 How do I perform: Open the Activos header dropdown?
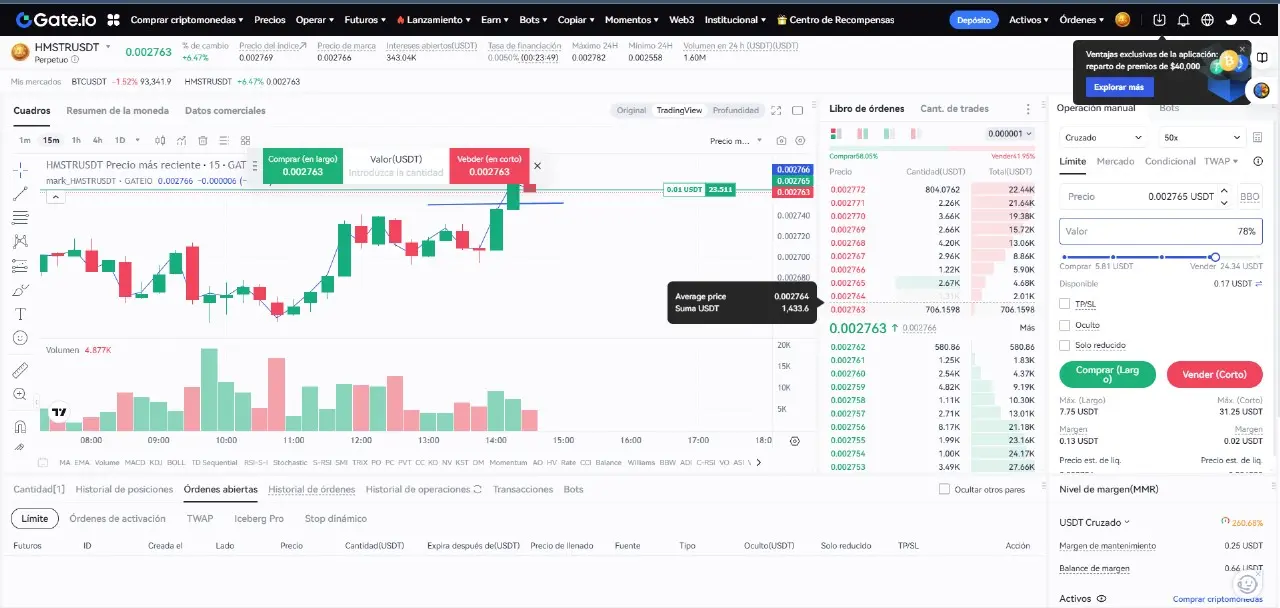pos(1029,19)
